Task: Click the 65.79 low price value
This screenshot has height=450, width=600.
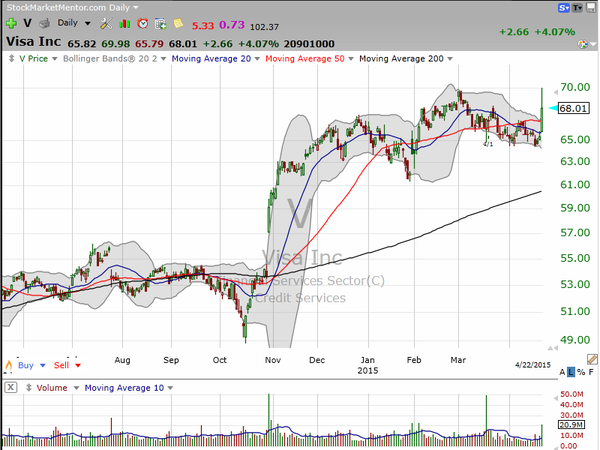Action: 149,44
